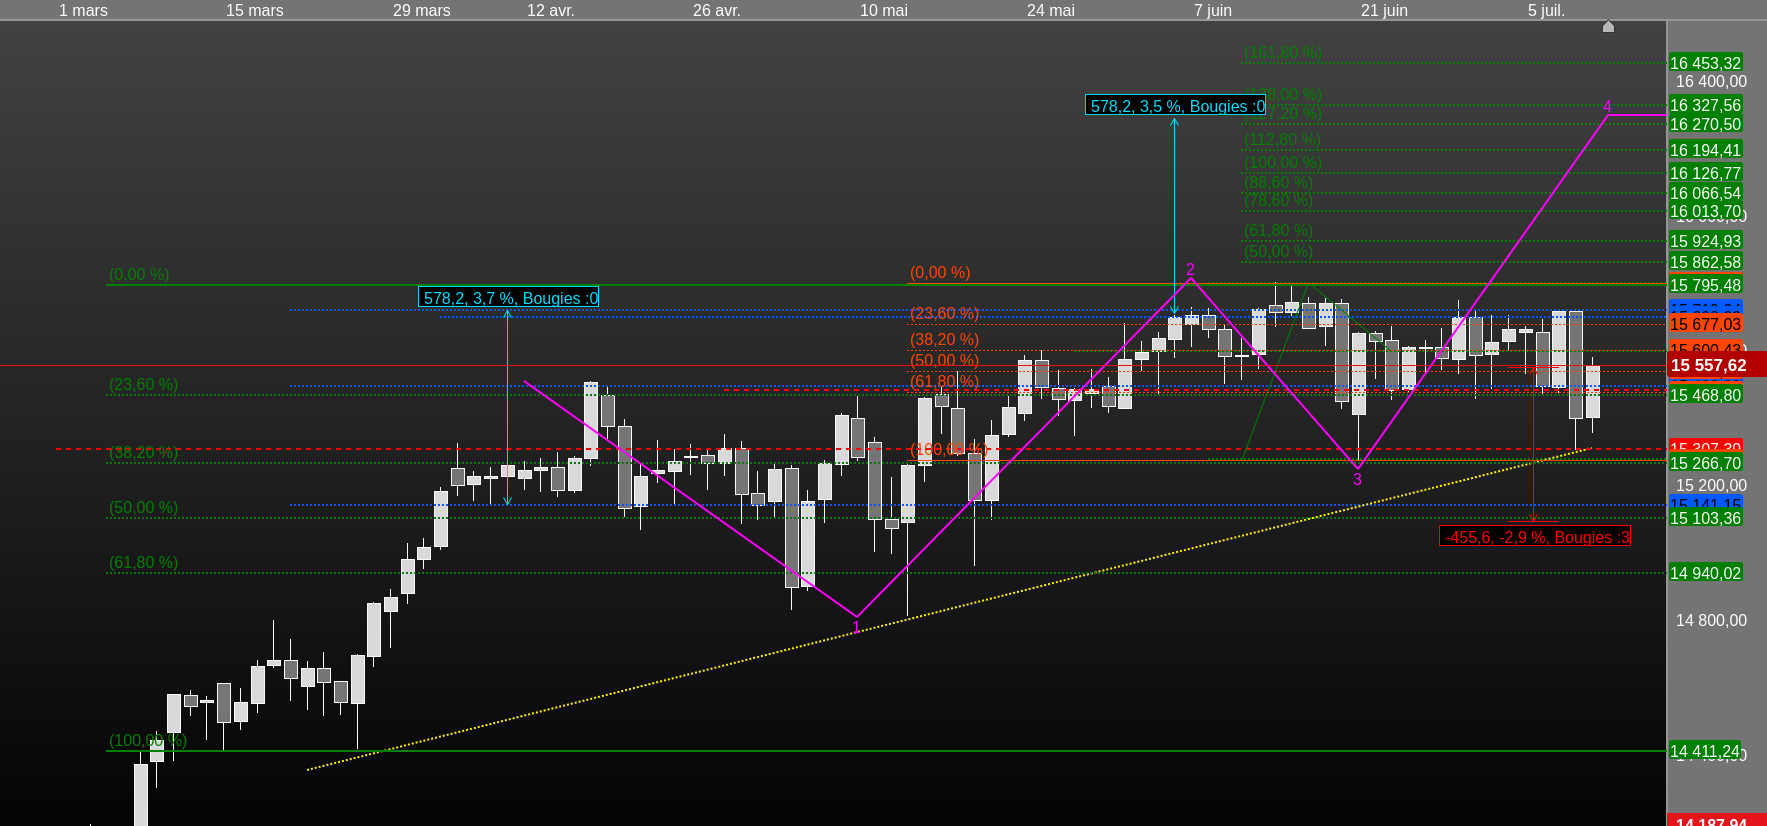Click the magenta wave label 1
This screenshot has width=1767, height=826.
coord(856,628)
